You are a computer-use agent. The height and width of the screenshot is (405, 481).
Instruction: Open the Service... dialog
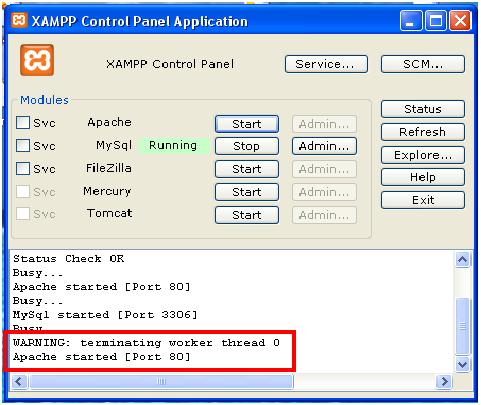[326, 64]
